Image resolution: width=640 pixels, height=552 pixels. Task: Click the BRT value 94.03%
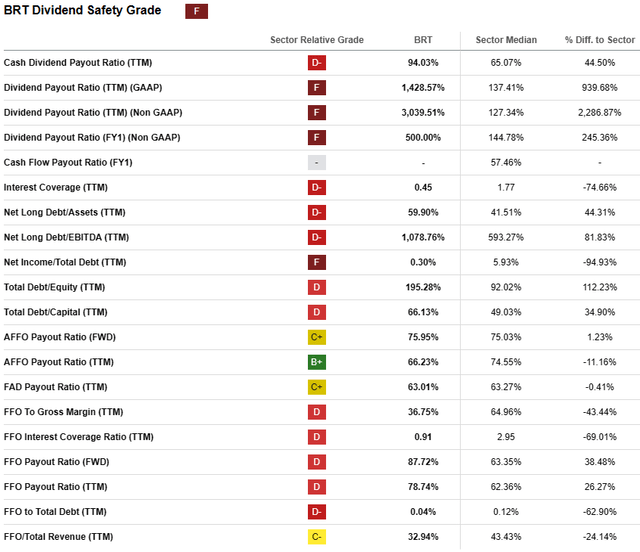(x=423, y=63)
